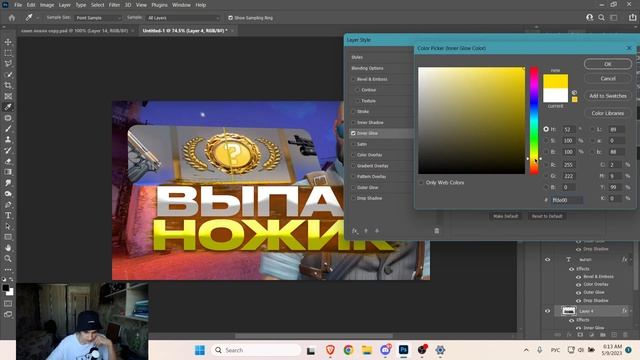
Task: Select the Eyedropper tool in the toolbox
Action: pos(8,107)
